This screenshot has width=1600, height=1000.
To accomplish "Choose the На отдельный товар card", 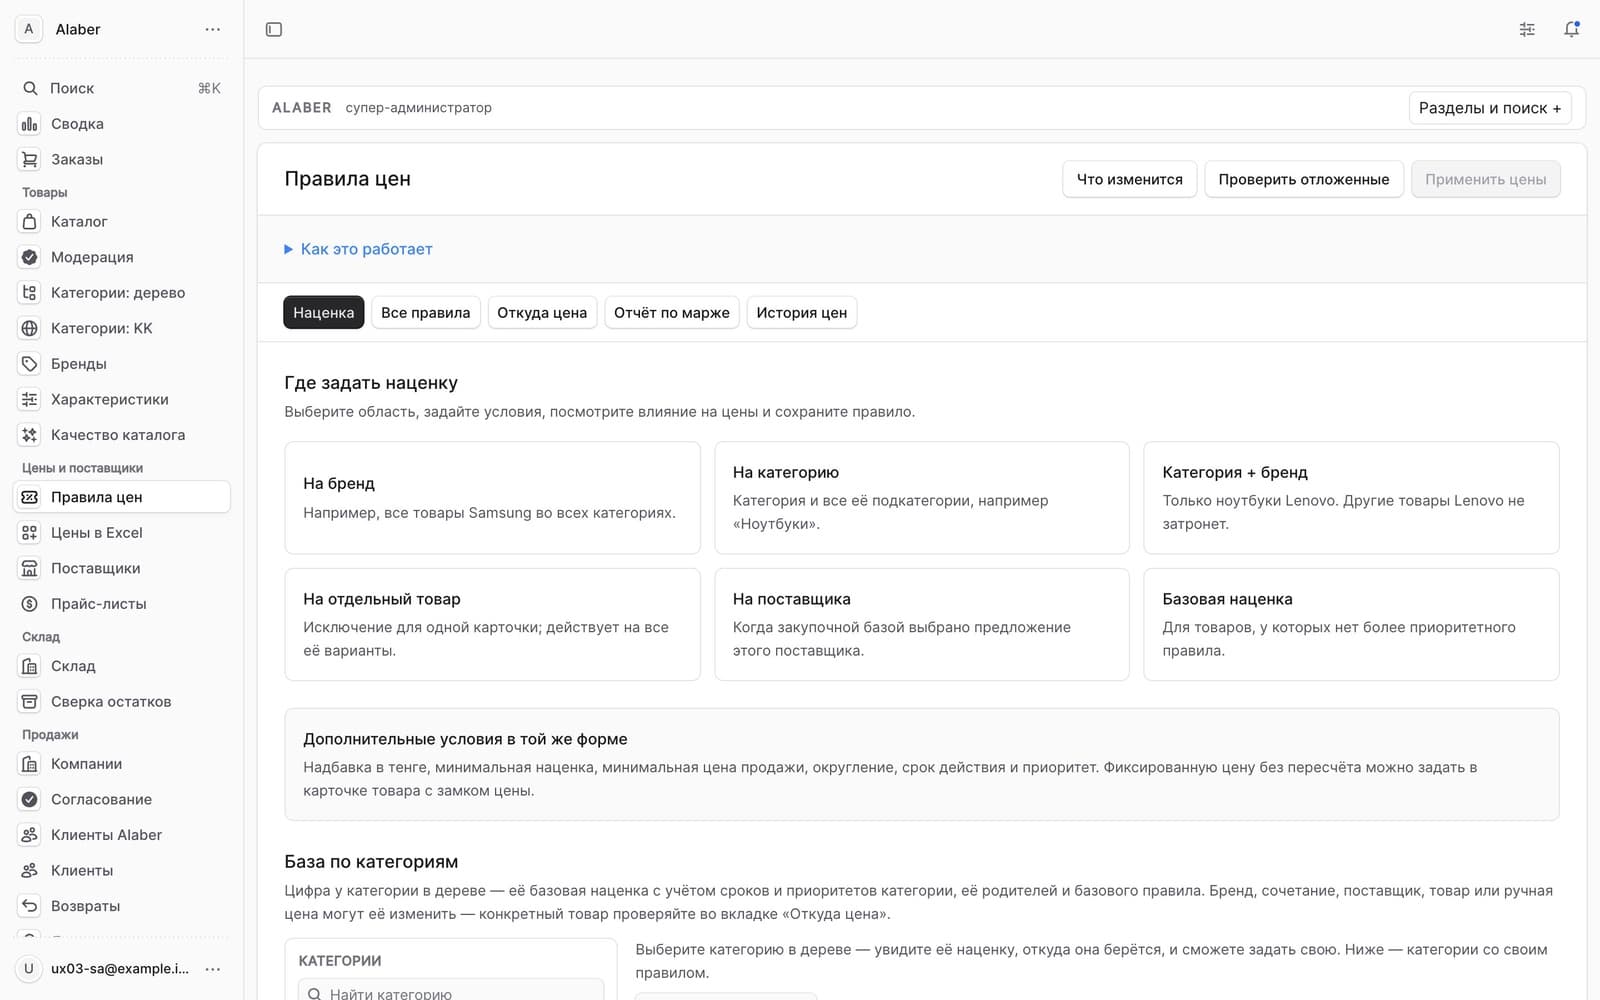I will click(492, 625).
